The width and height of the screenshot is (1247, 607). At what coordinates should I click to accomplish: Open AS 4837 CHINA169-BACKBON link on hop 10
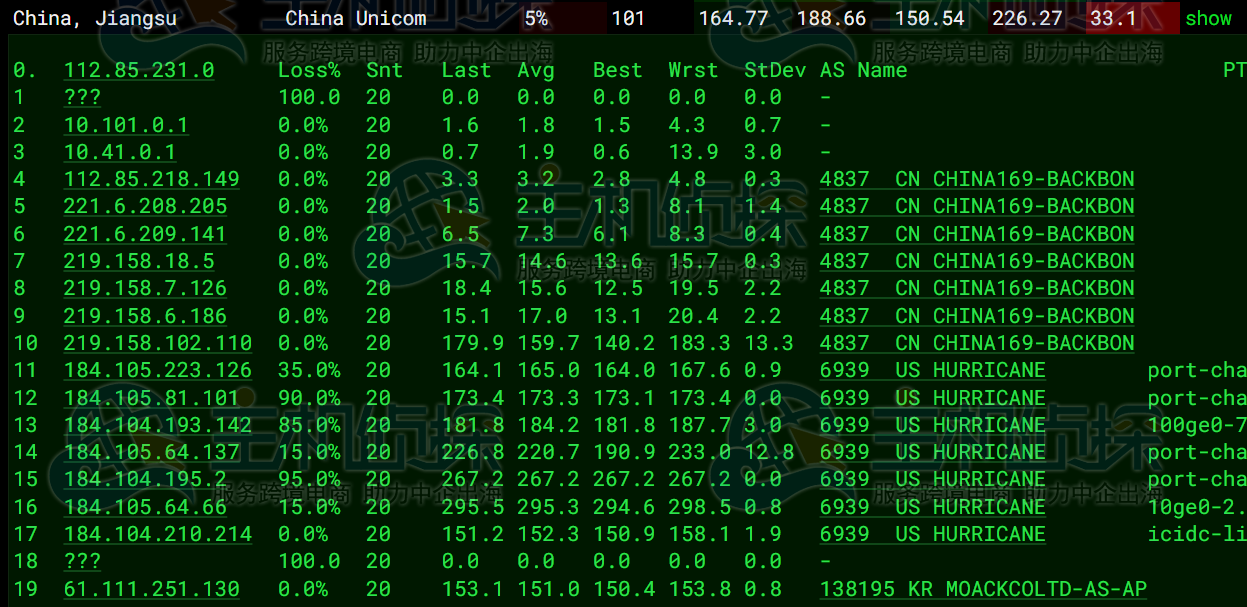[977, 343]
